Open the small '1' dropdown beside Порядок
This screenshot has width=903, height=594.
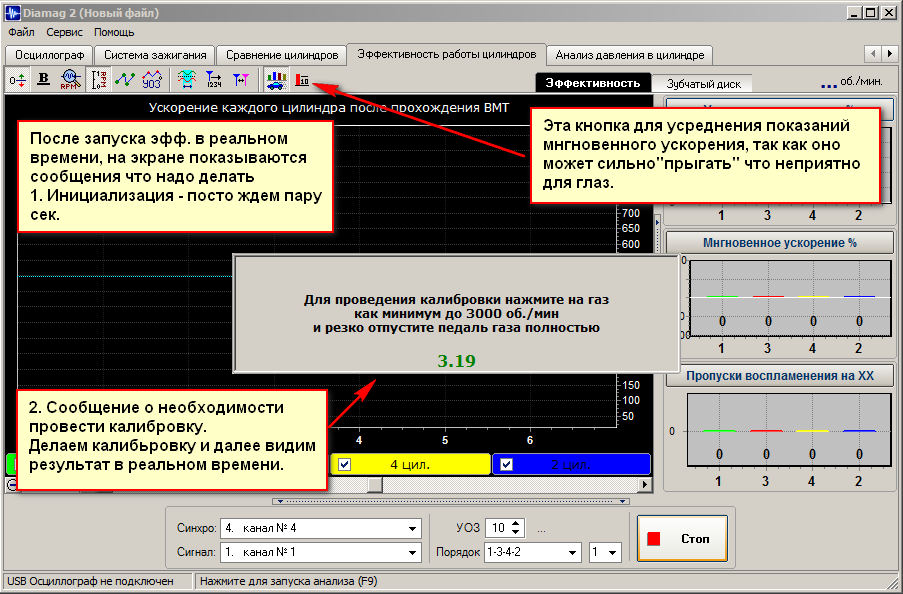tap(612, 553)
